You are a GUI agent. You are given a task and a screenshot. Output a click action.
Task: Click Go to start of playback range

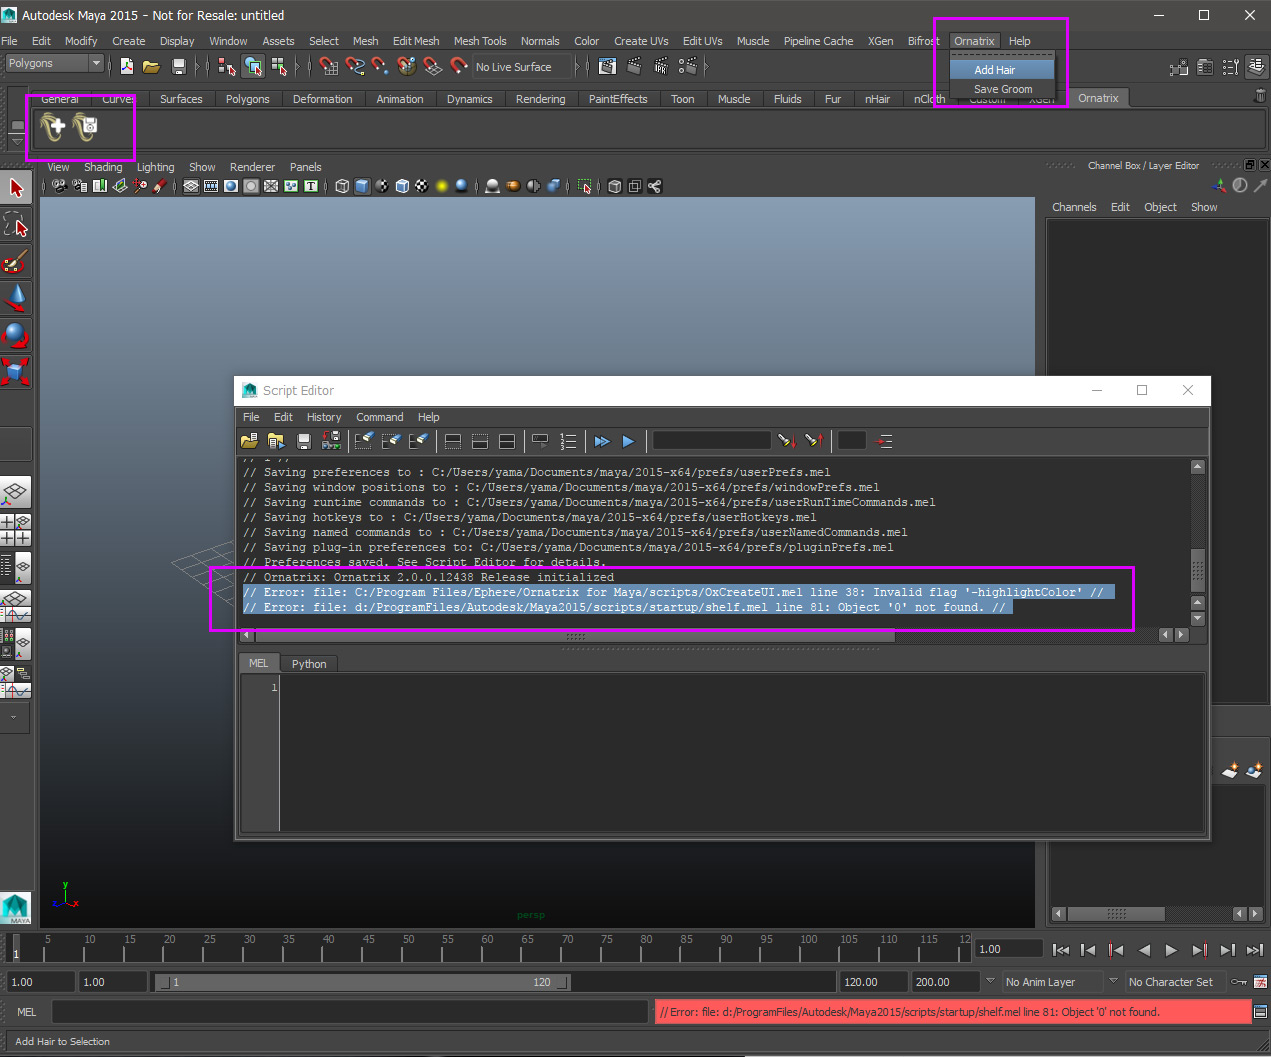(x=1061, y=950)
